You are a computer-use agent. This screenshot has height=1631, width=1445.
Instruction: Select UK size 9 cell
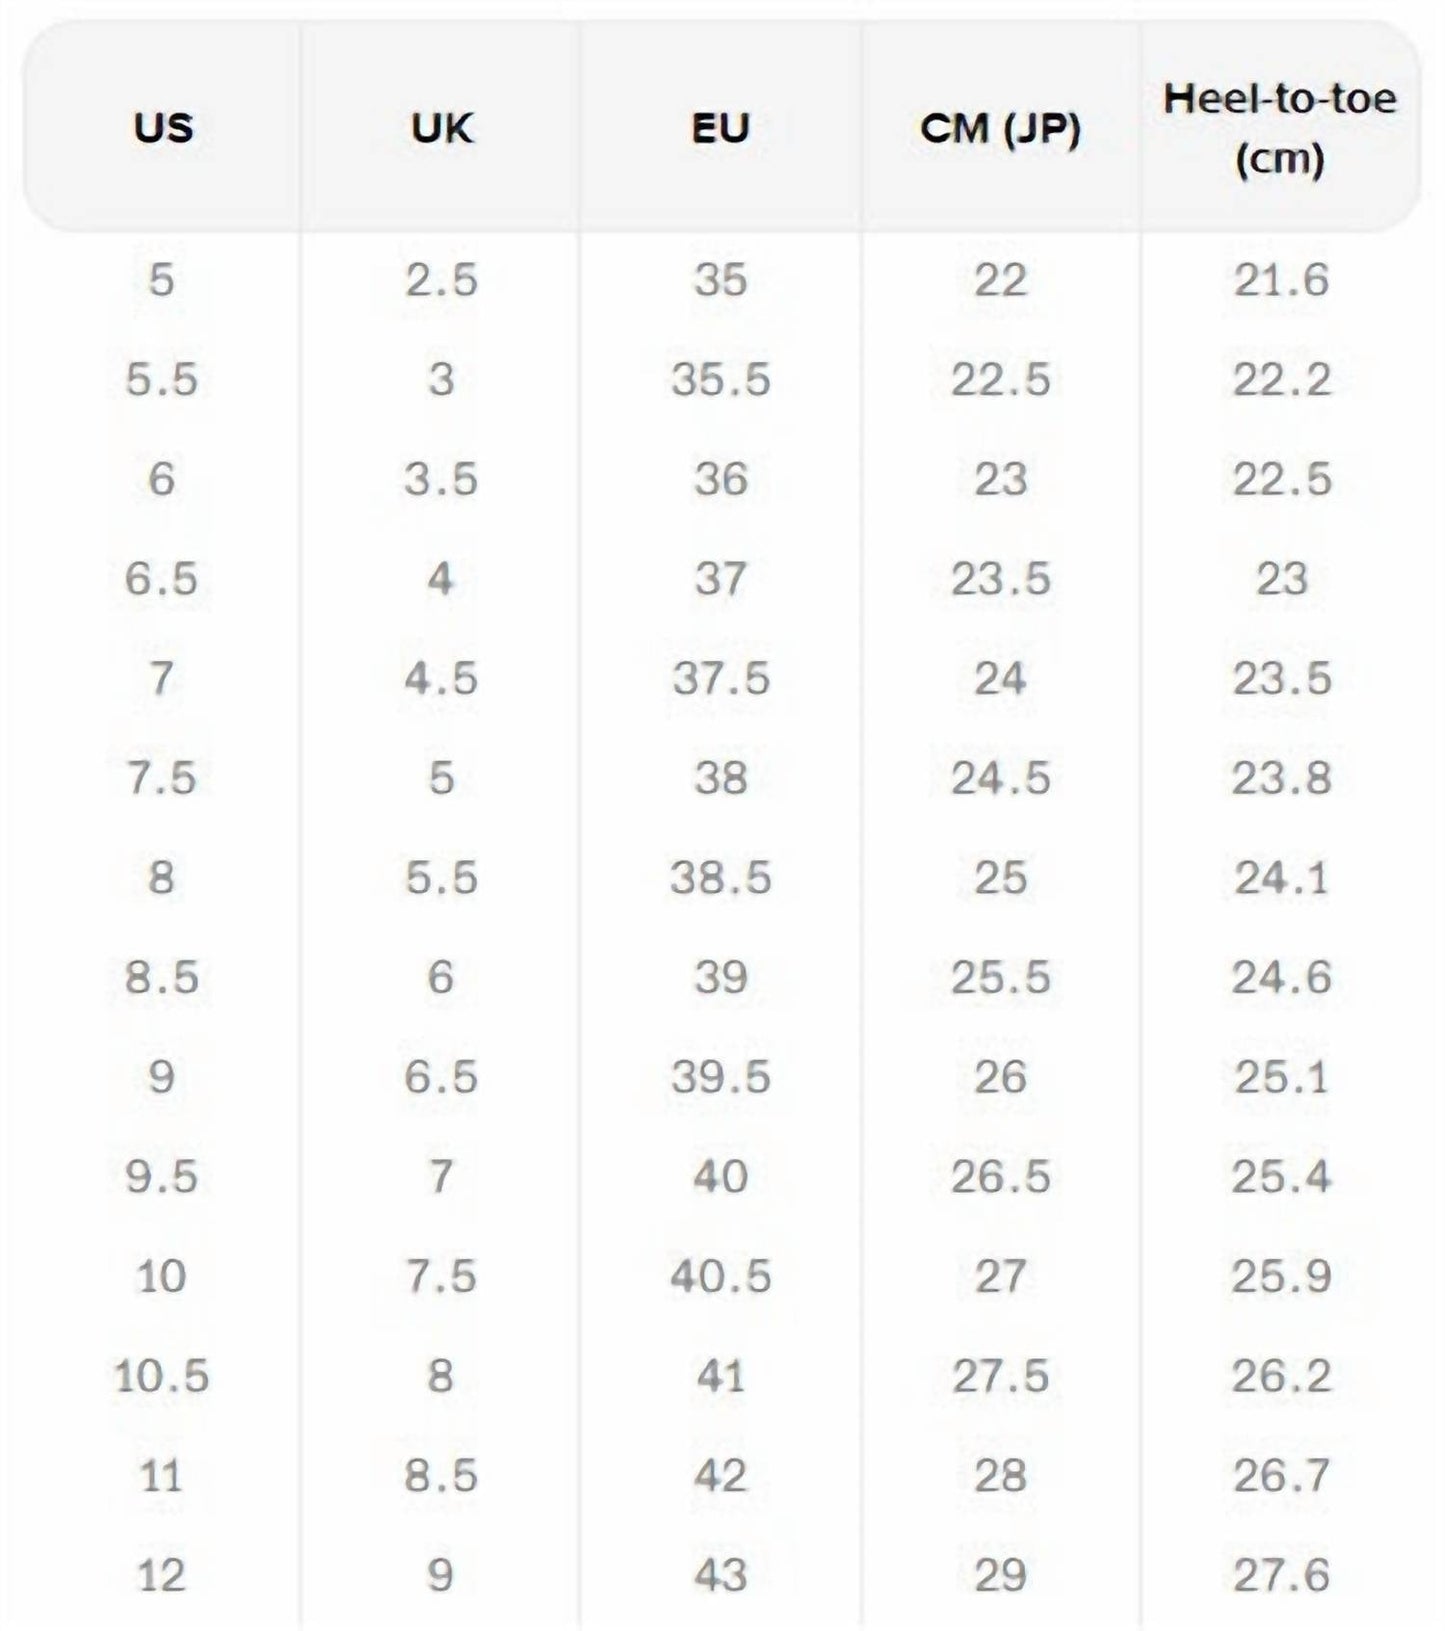[441, 1575]
